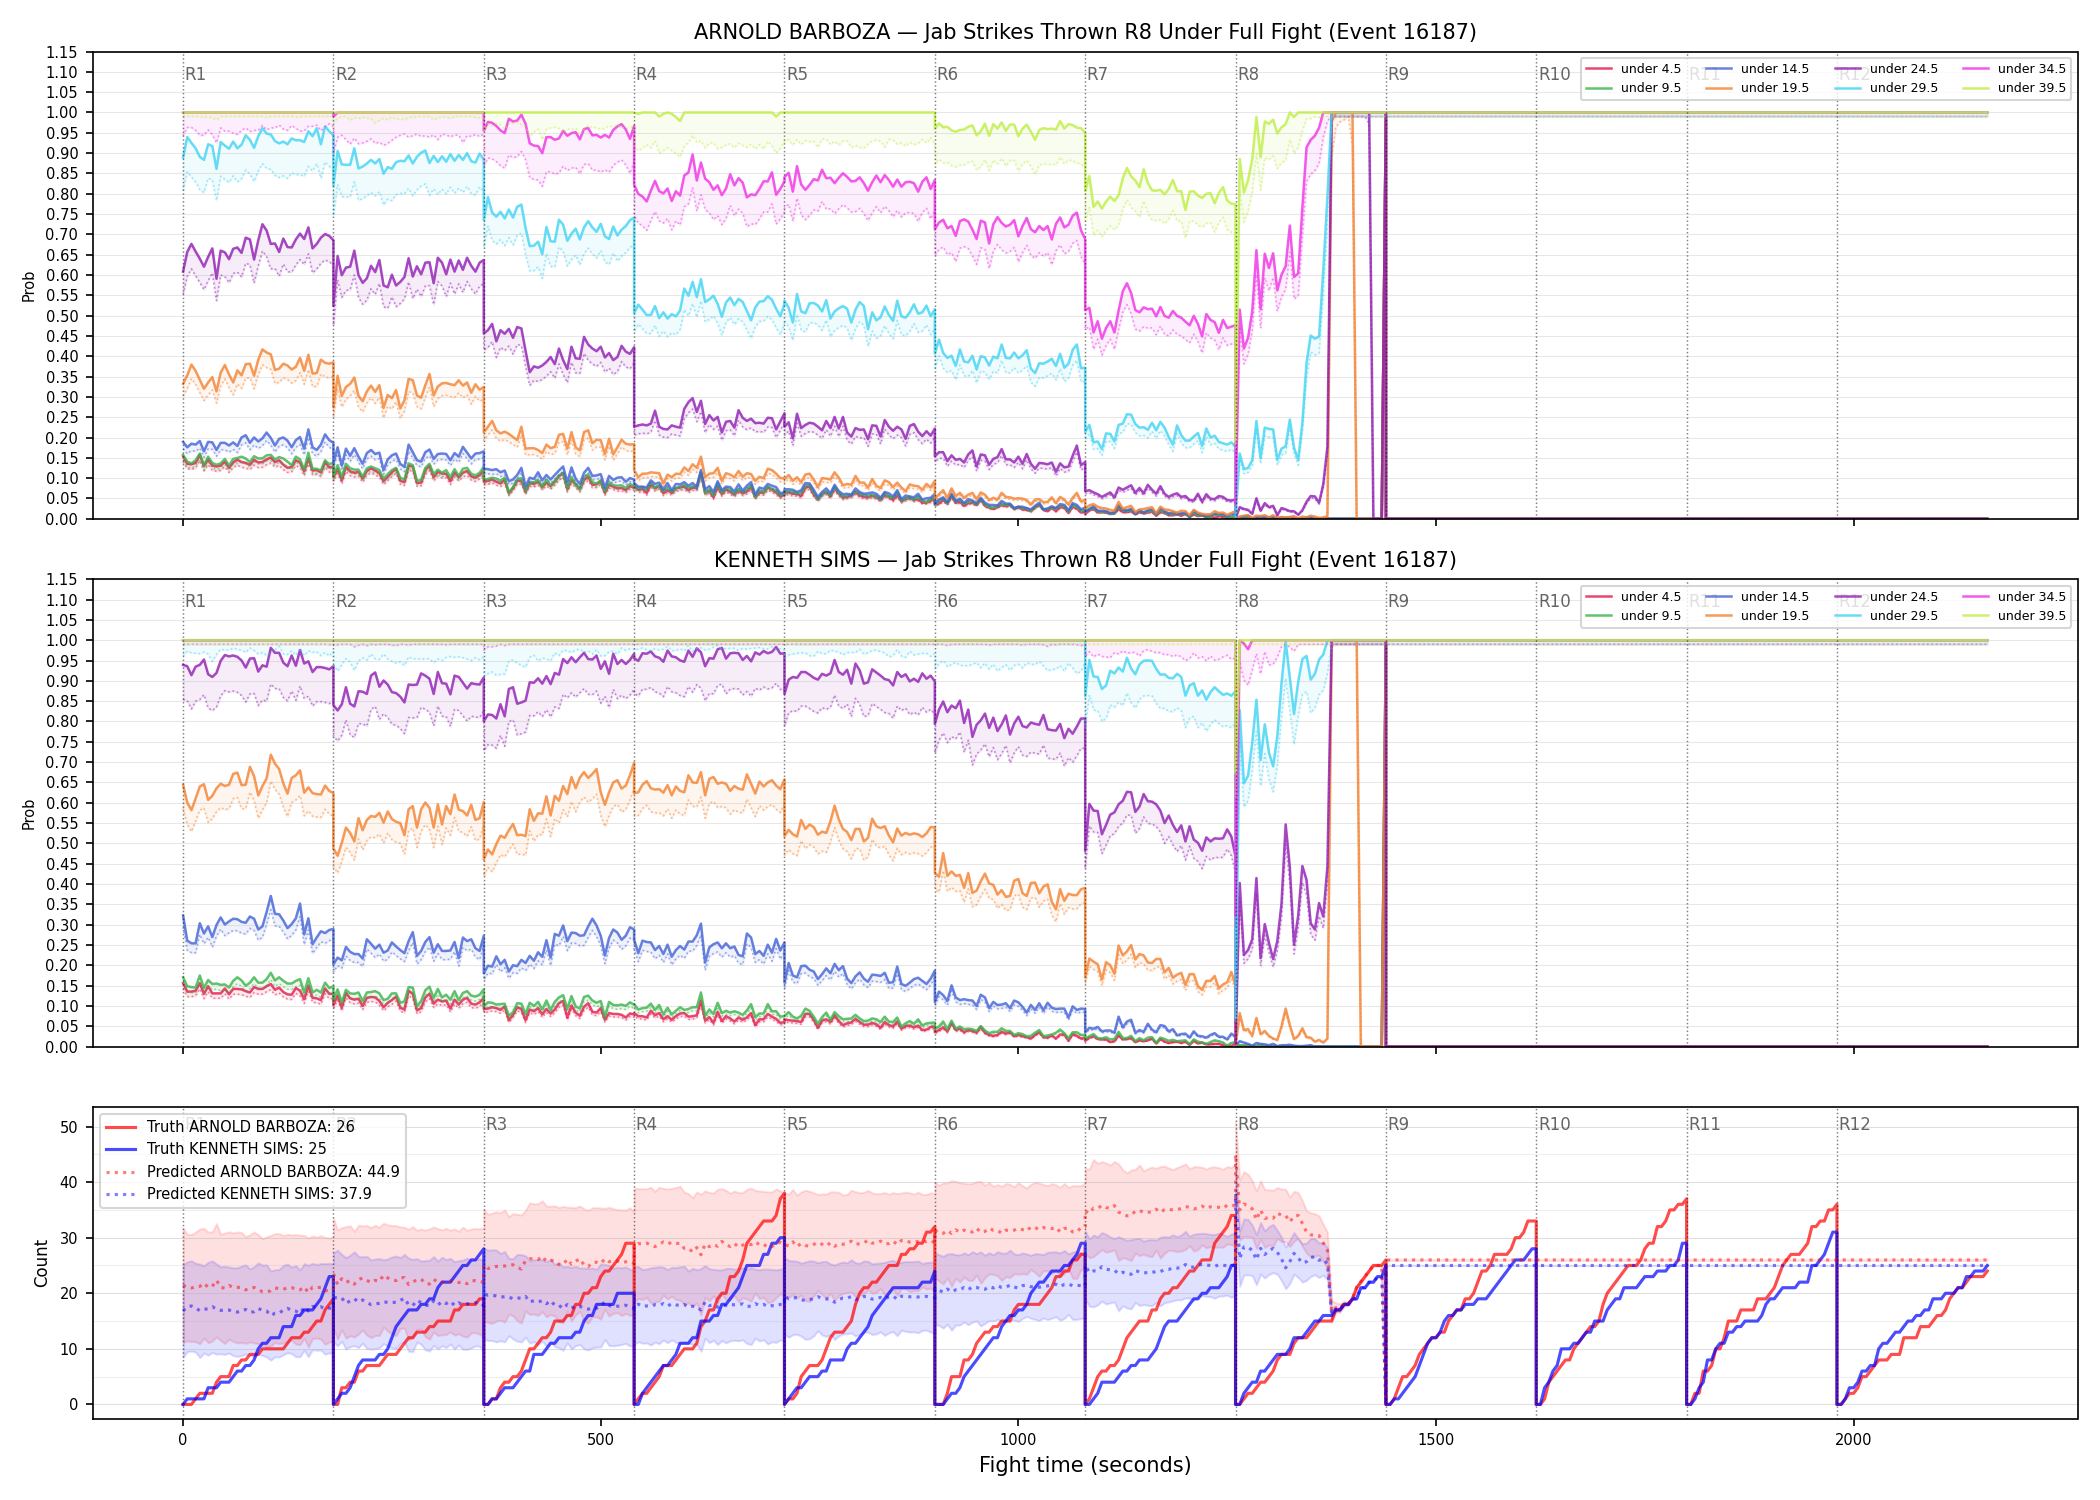Screen dimensions: 2100x1500
Task: Click the 'under 4.5' legend entry in top chart
Action: point(1633,69)
